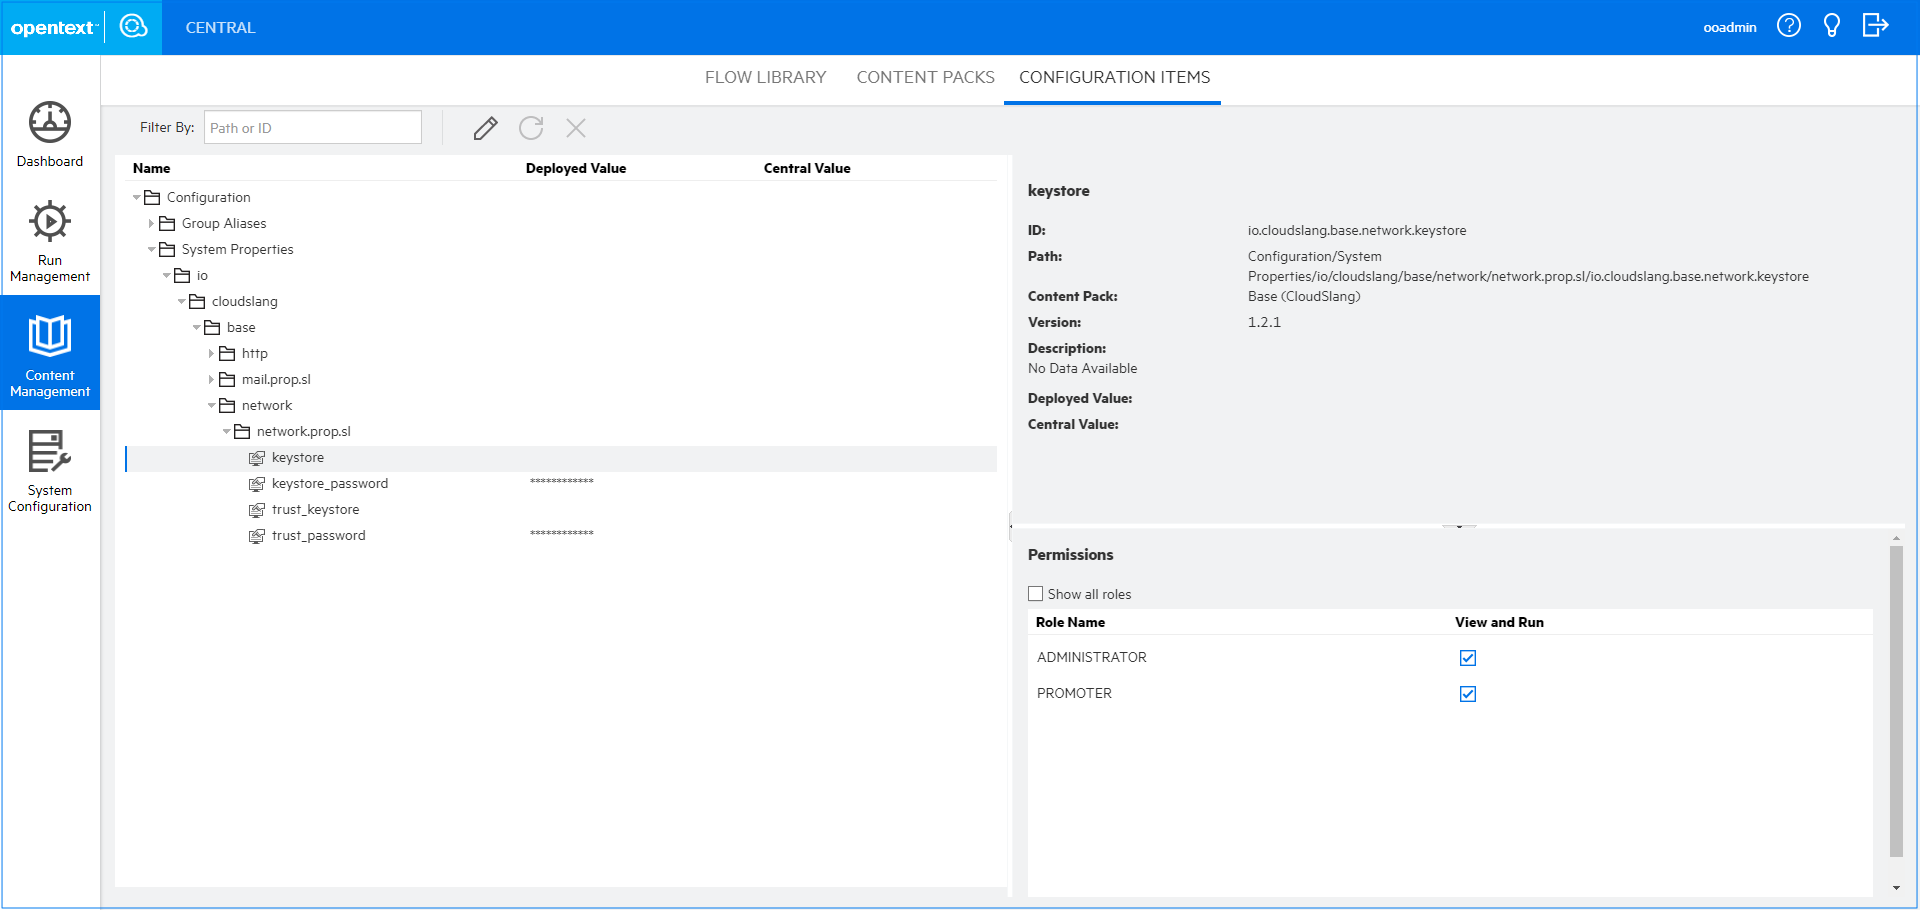Expand the Group Aliases folder

pos(151,223)
